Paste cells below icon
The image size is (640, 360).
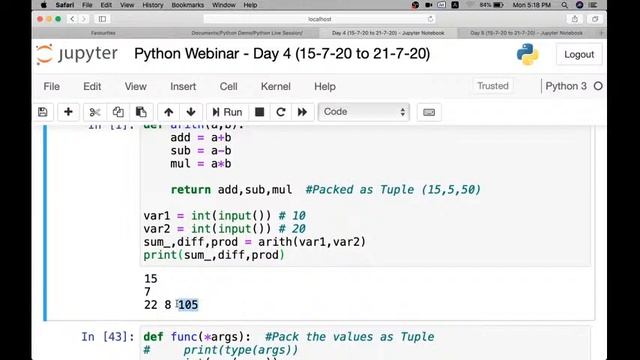point(141,112)
